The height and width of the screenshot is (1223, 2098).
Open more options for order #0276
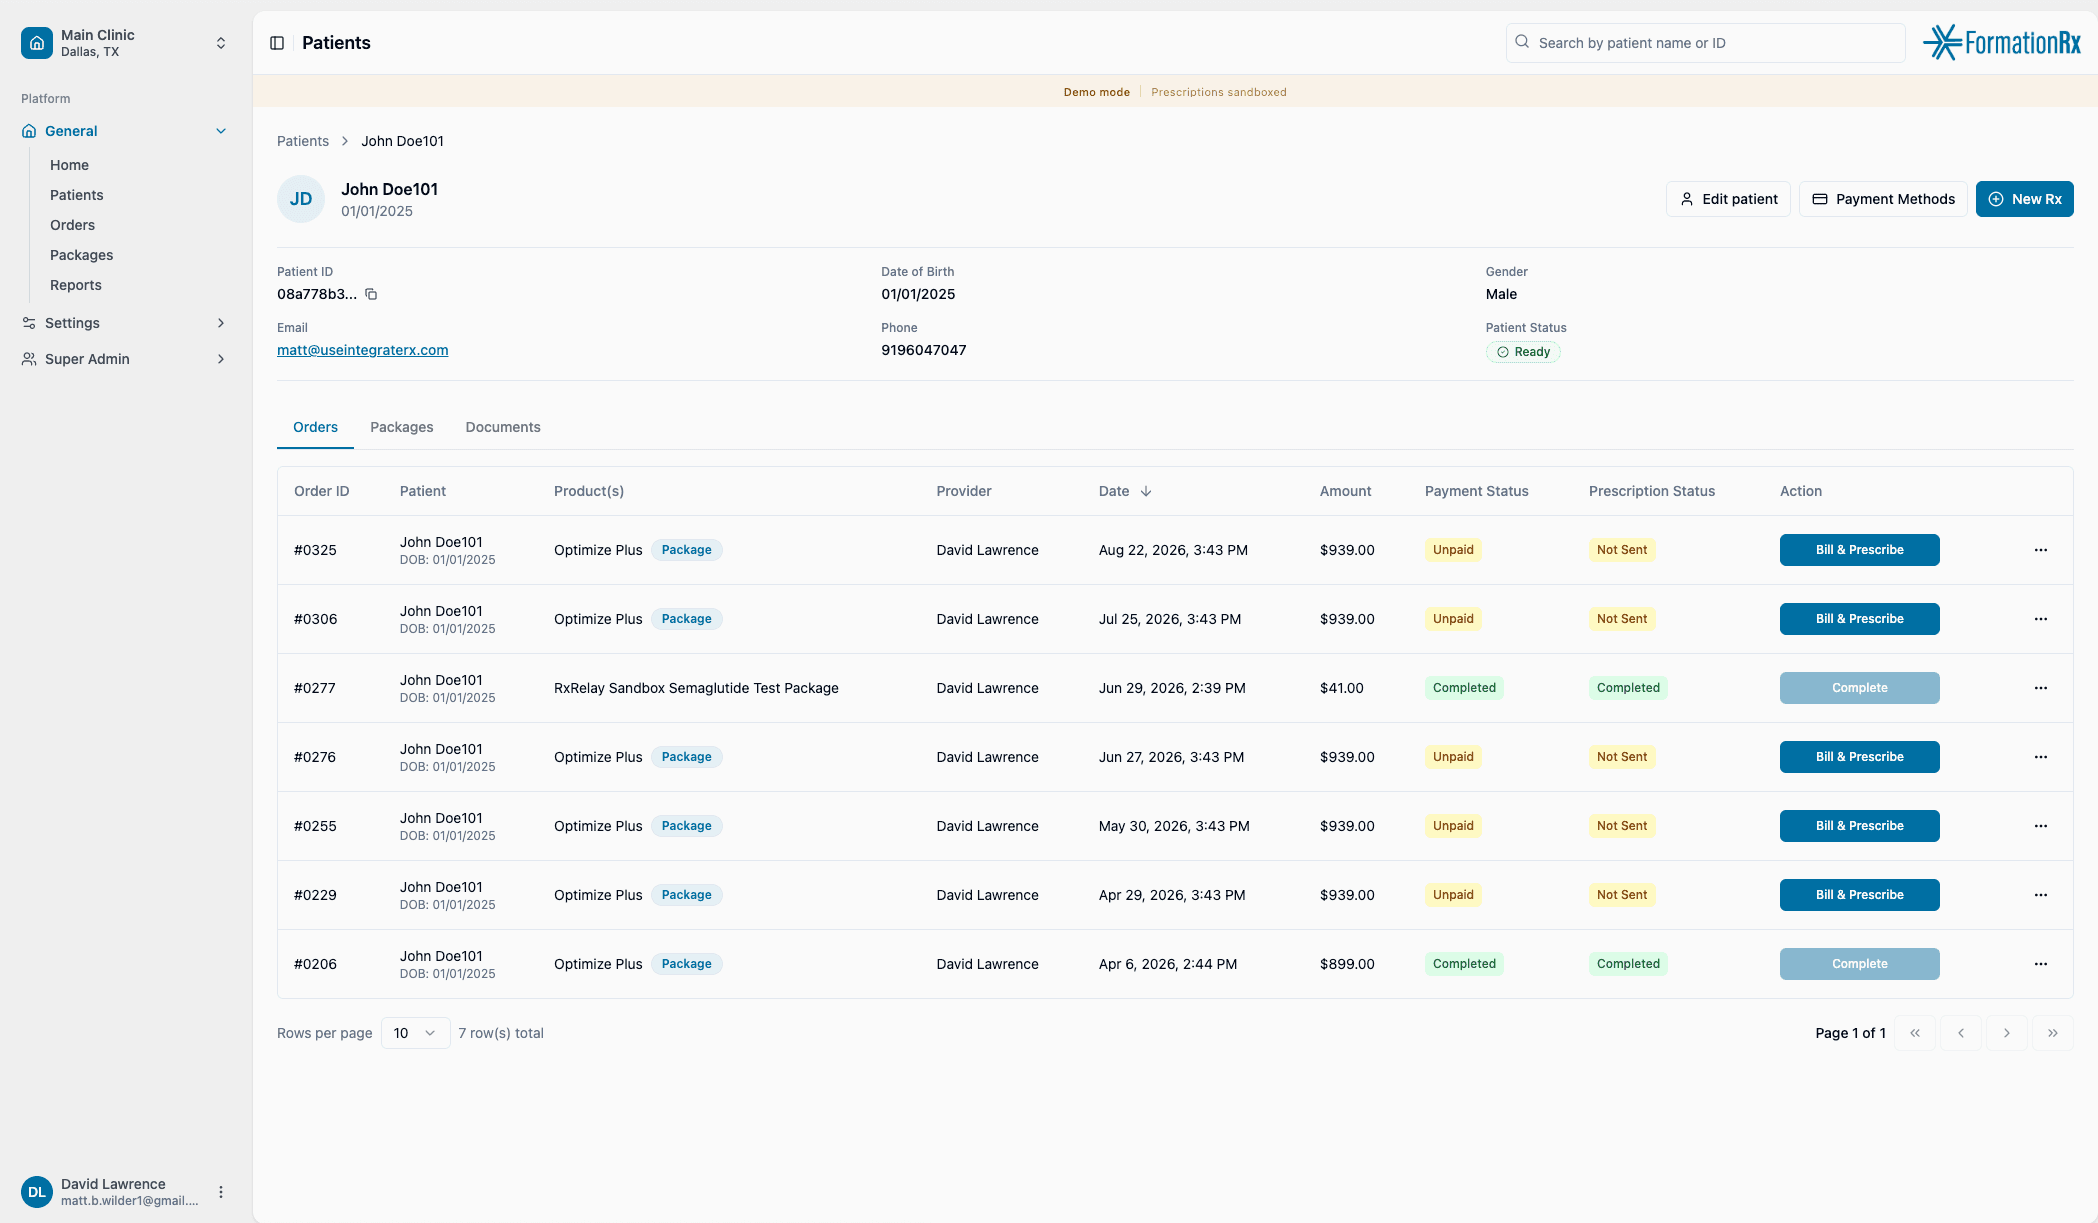(2041, 757)
